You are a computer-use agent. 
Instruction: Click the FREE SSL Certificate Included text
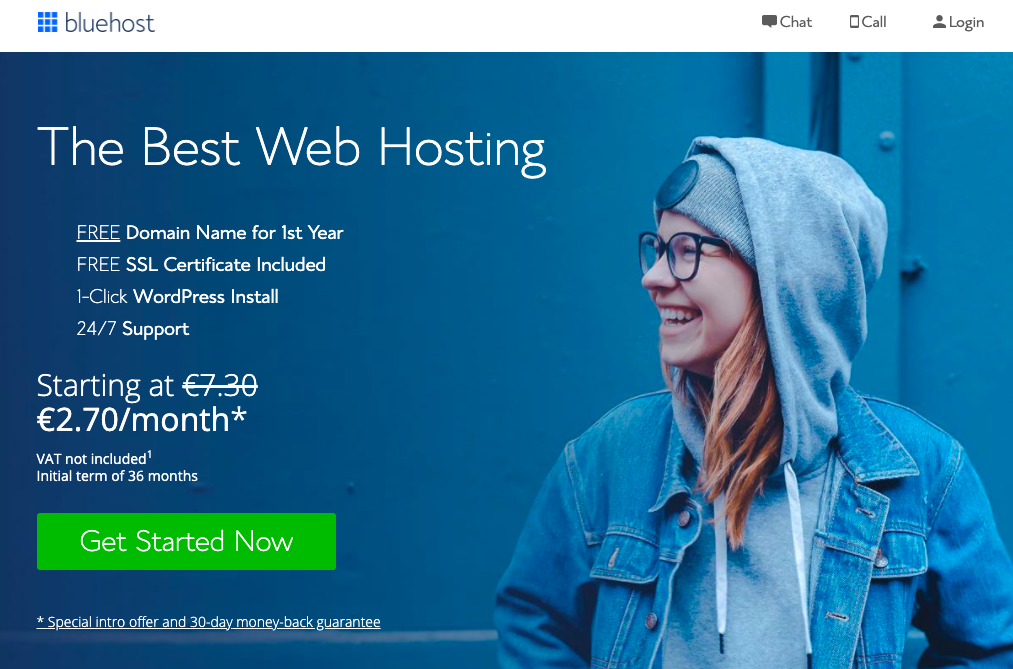pos(201,265)
